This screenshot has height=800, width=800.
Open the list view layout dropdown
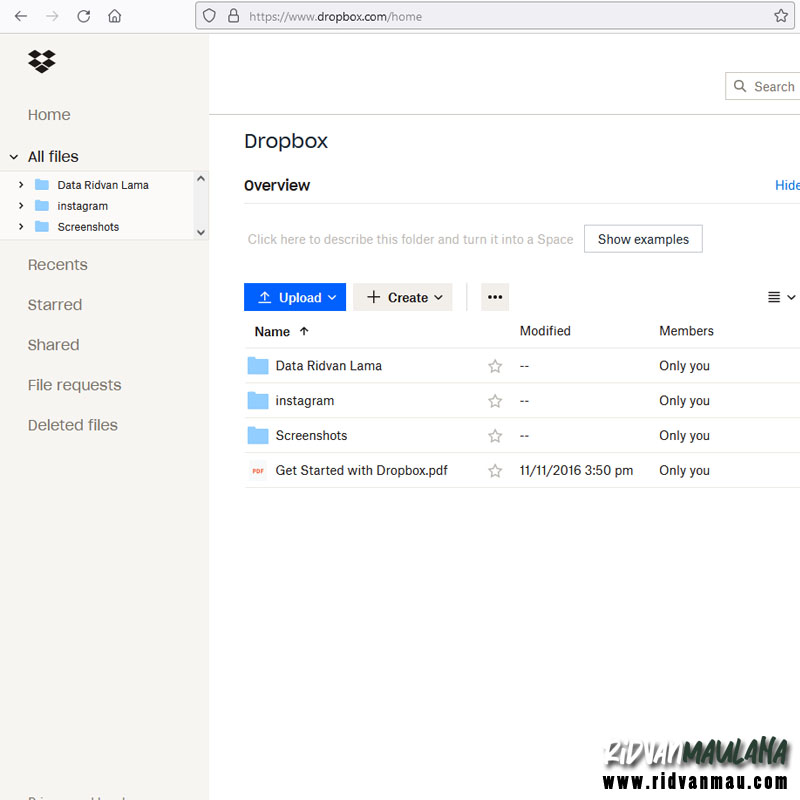click(781, 297)
